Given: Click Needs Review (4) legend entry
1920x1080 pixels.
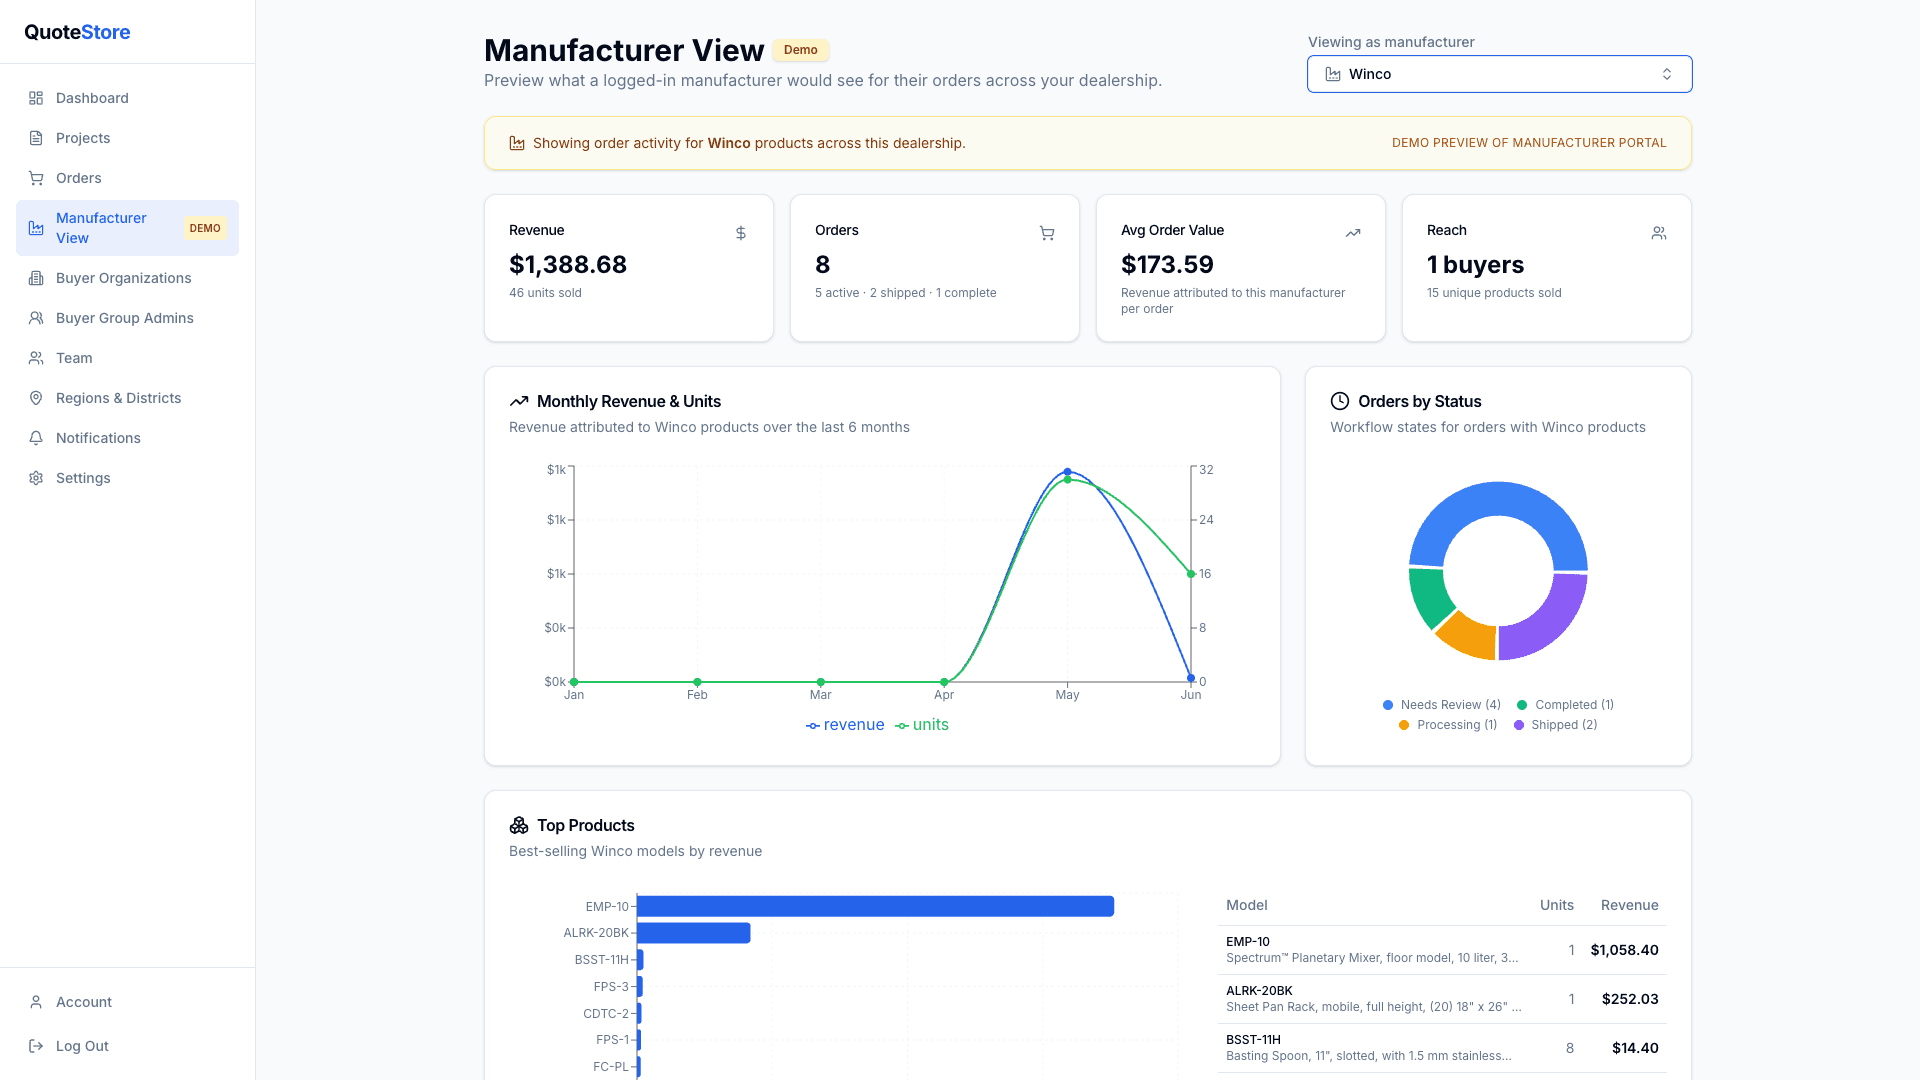Looking at the screenshot, I should coord(1441,705).
